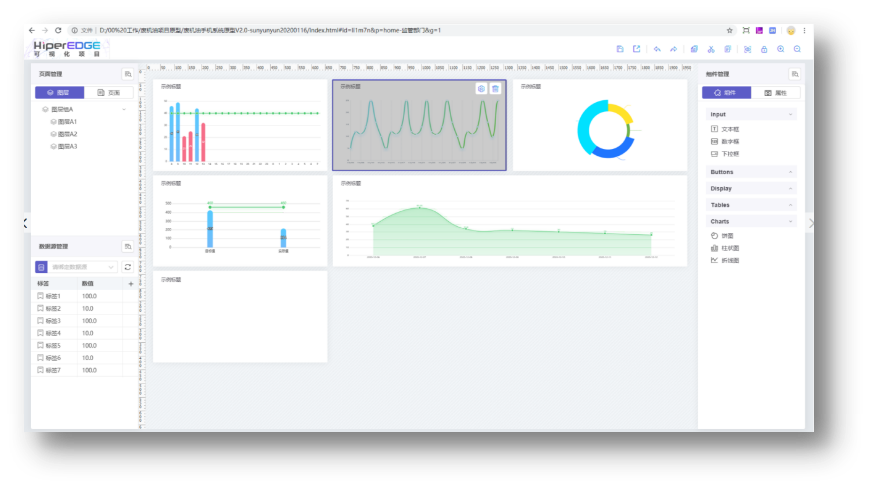Click the 10.0 value of 标签6

click(x=87, y=358)
